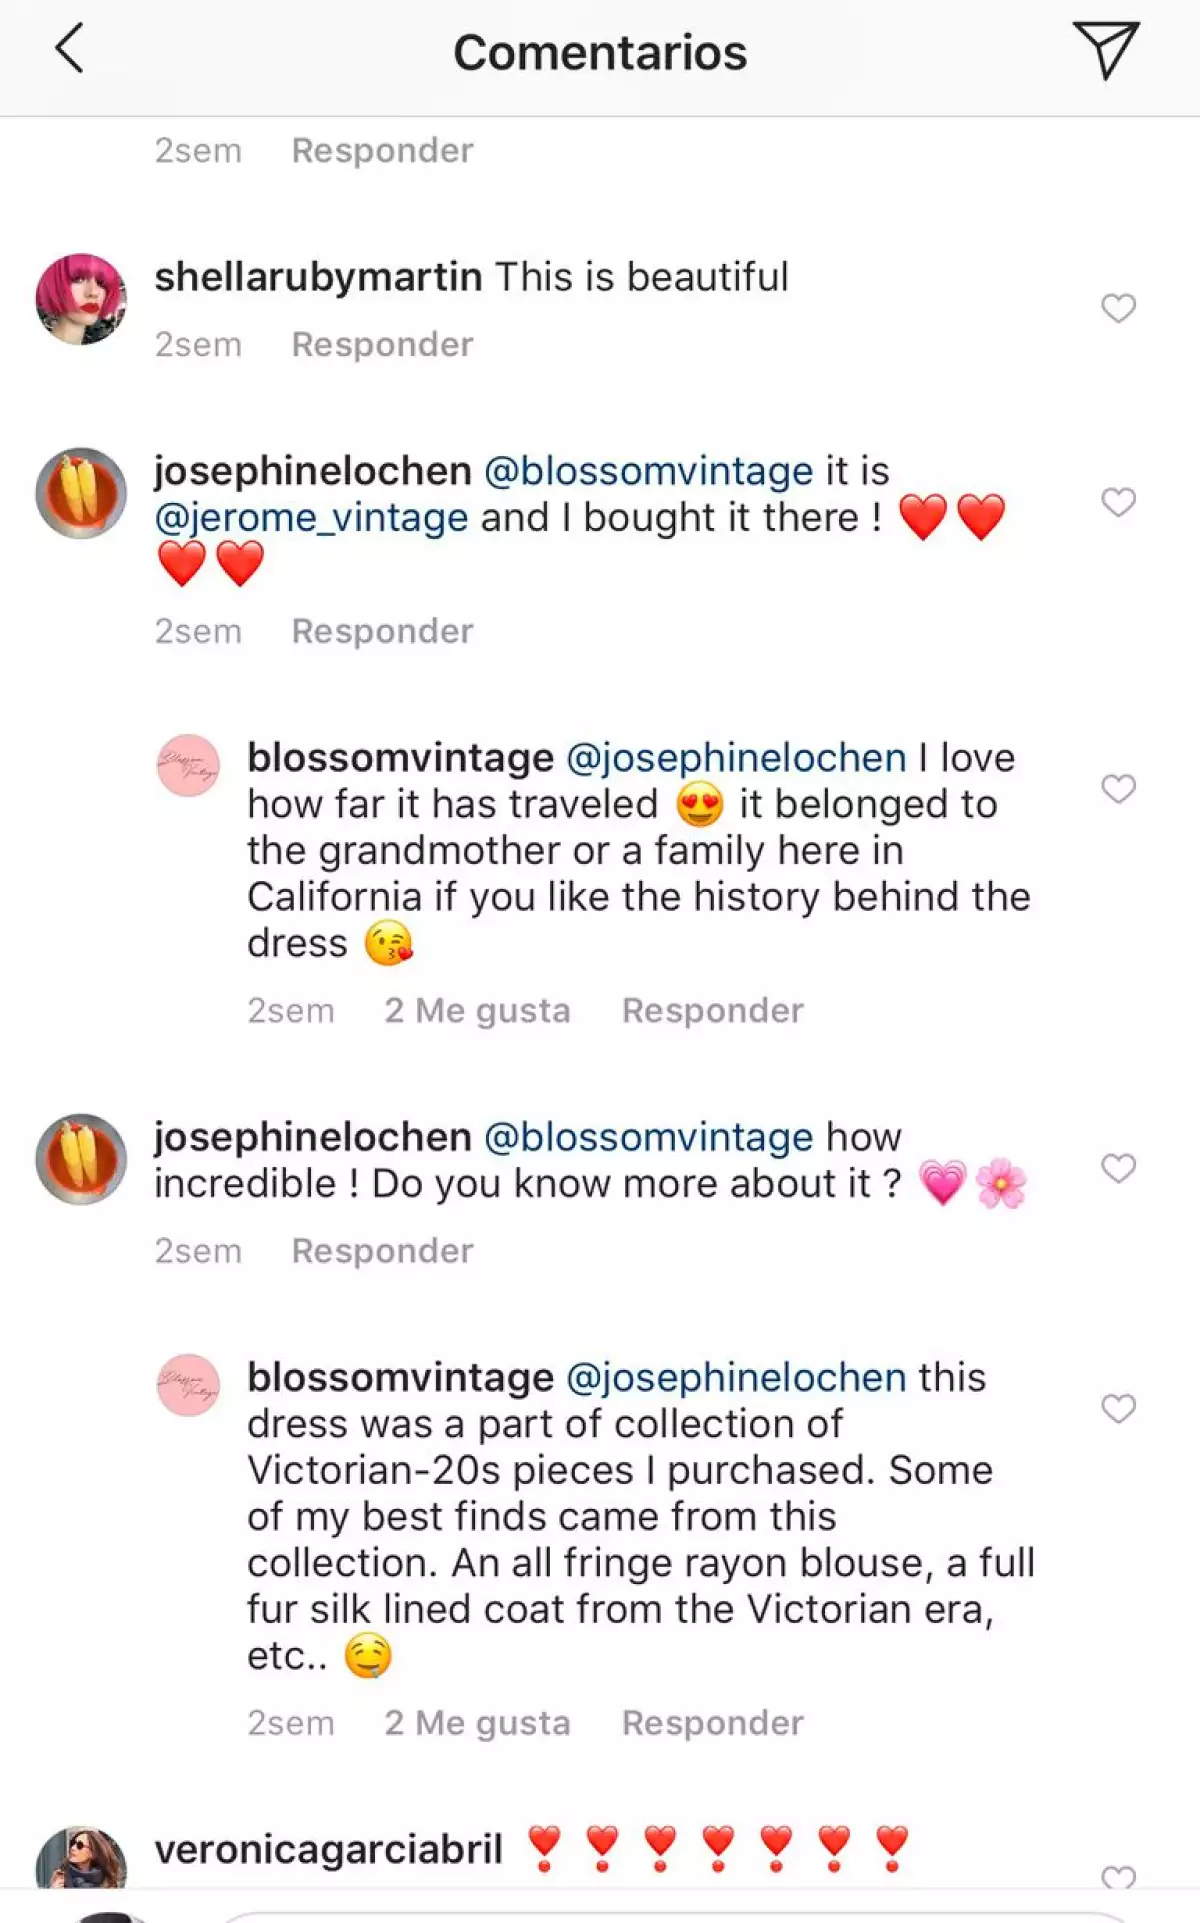The width and height of the screenshot is (1200, 1923).
Task: Open direct share paper plane icon
Action: click(x=1105, y=50)
